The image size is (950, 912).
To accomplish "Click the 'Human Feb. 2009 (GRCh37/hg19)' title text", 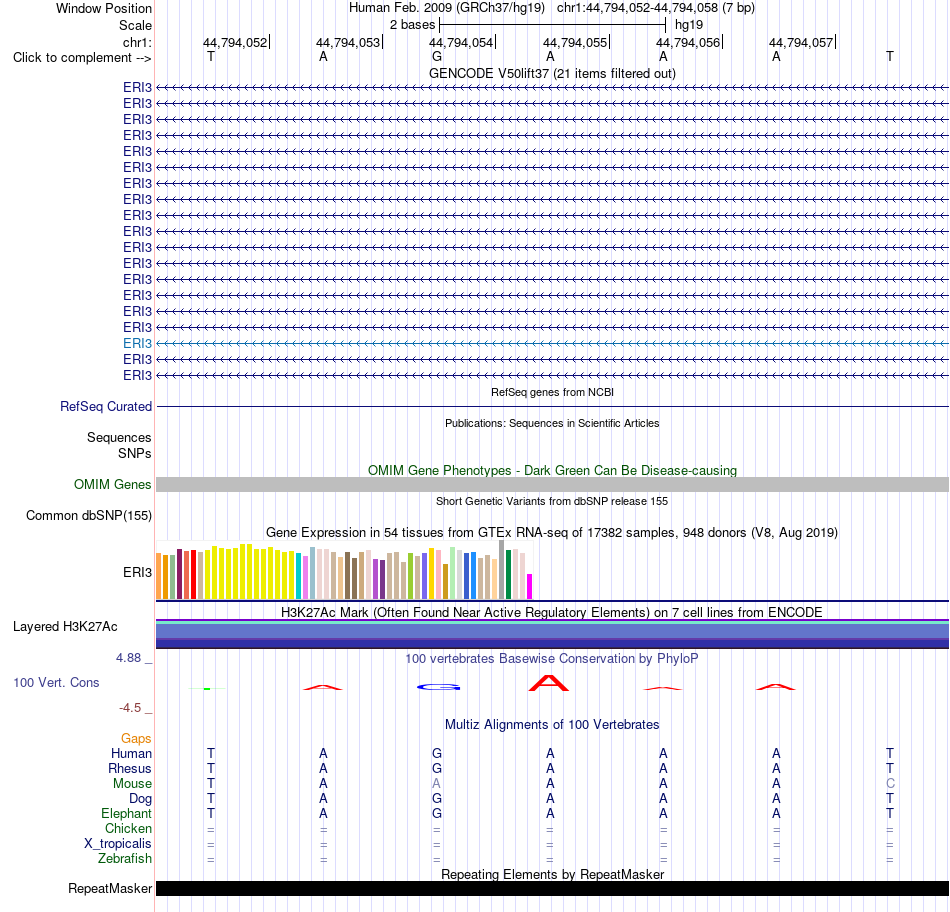I will [447, 8].
